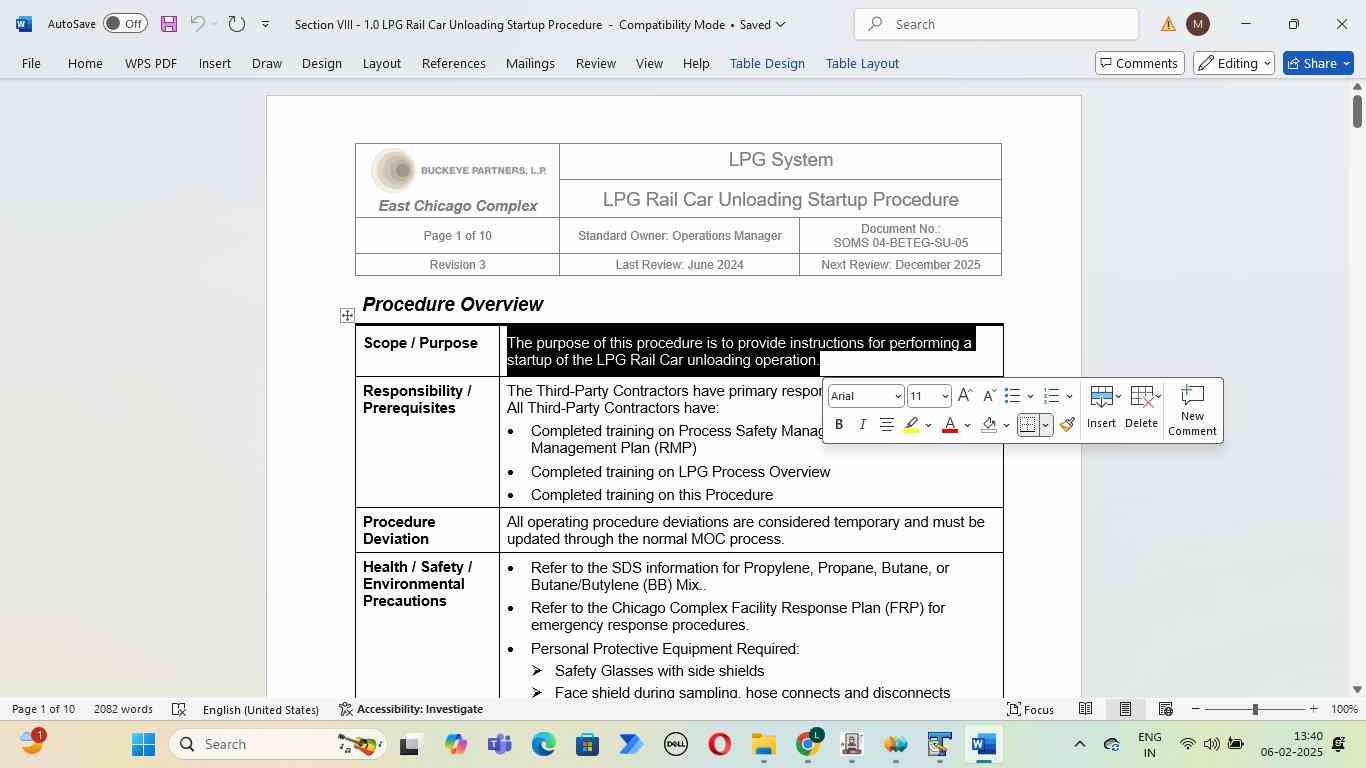Click the Increase Font Size icon
The width and height of the screenshot is (1366, 768).
click(x=965, y=396)
